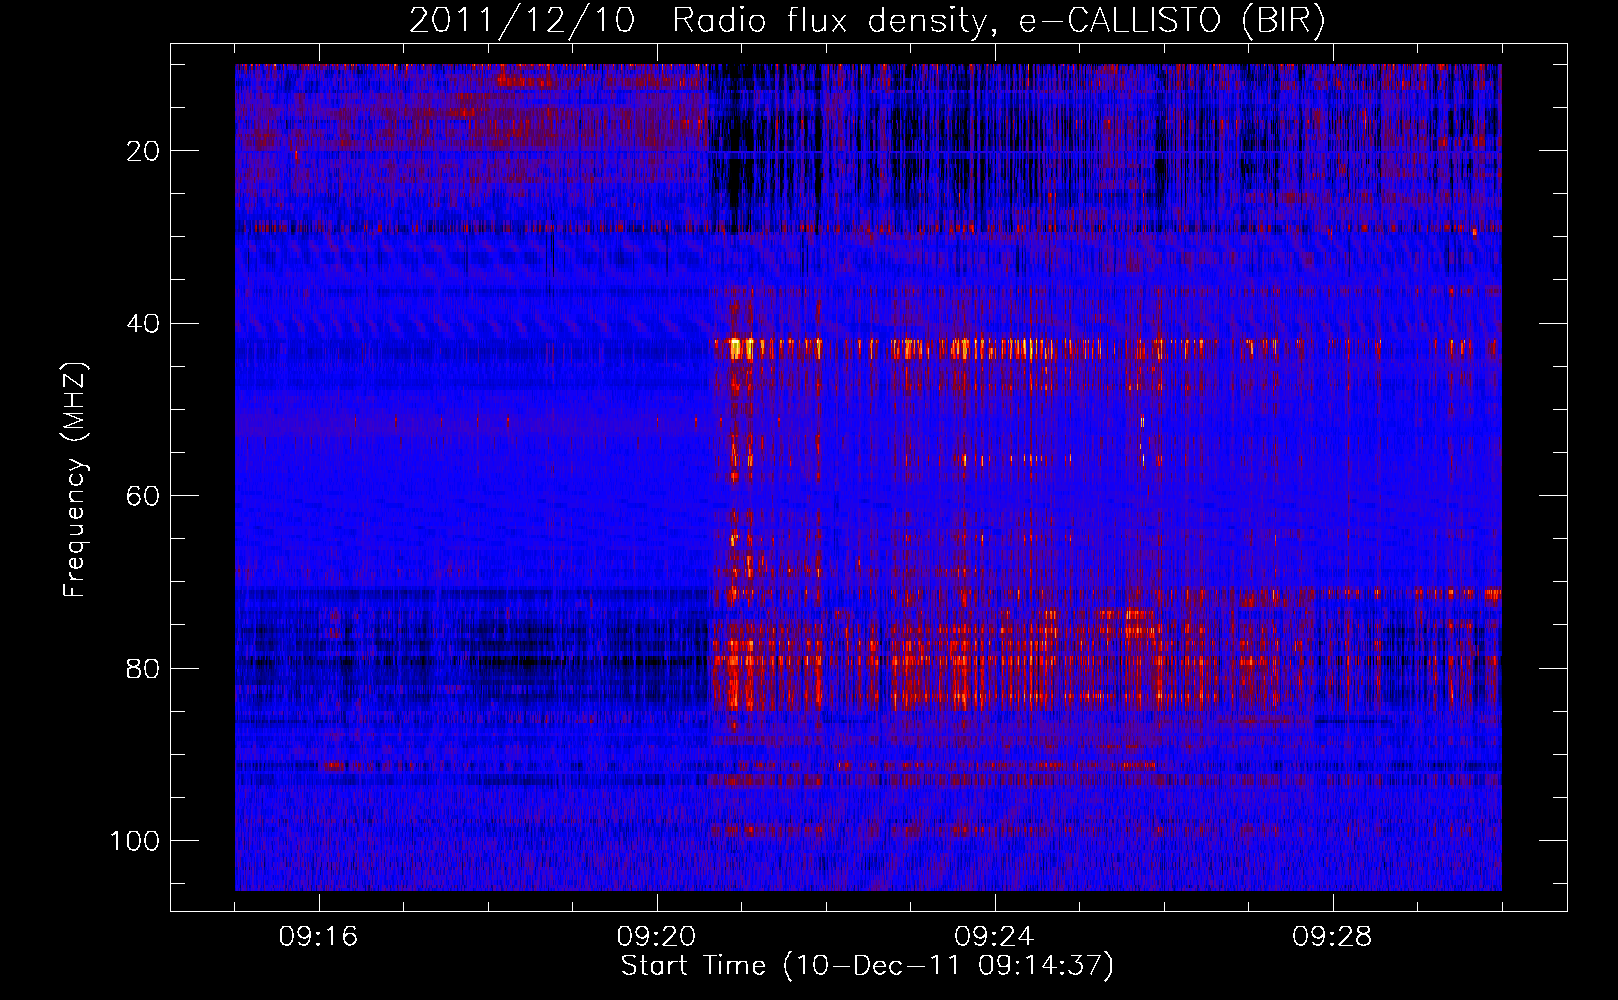Click the 80 frequency tick label
This screenshot has height=1000, width=1618.
pos(144,668)
